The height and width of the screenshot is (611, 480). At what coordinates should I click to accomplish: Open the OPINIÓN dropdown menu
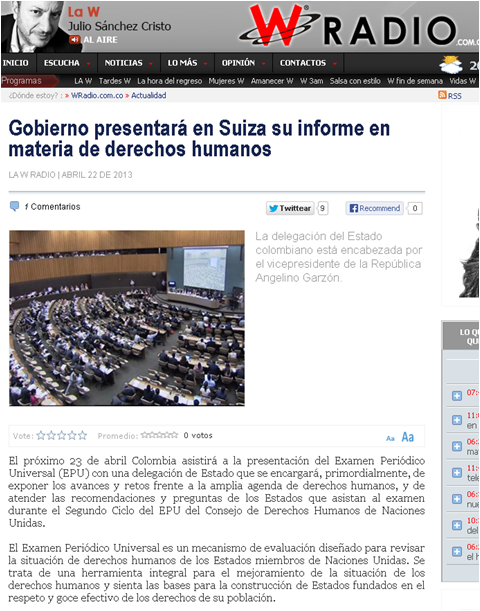click(243, 63)
